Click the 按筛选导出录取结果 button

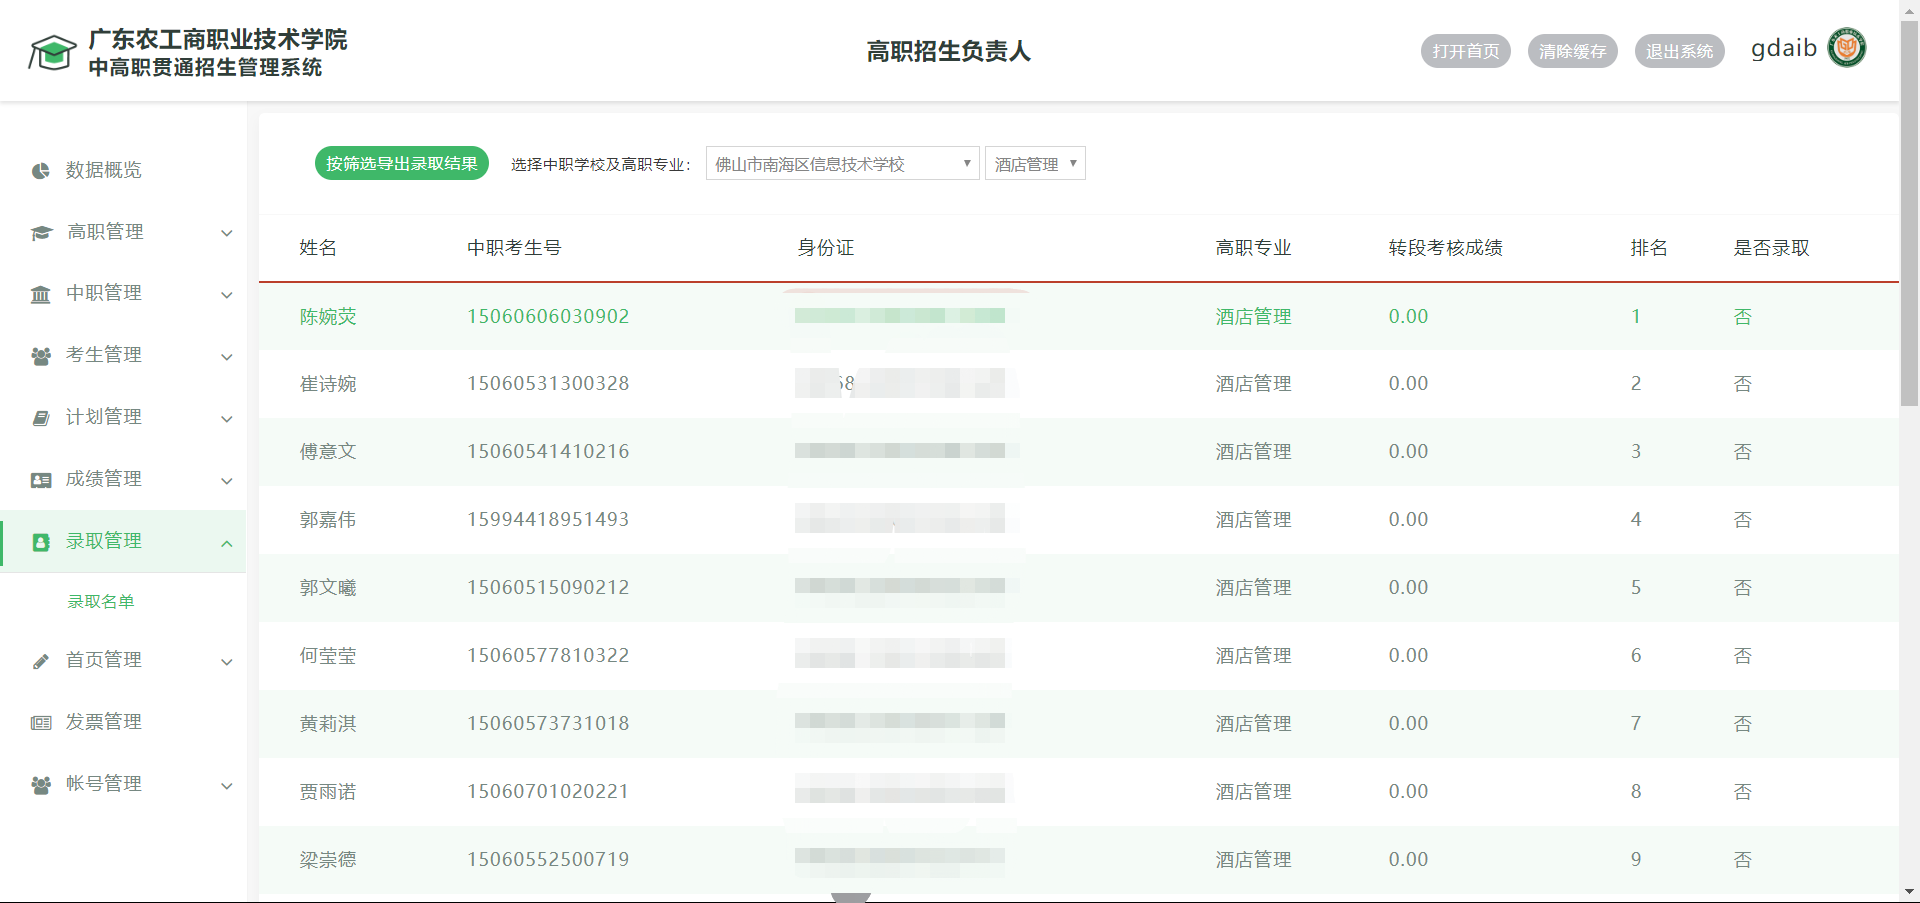click(402, 163)
